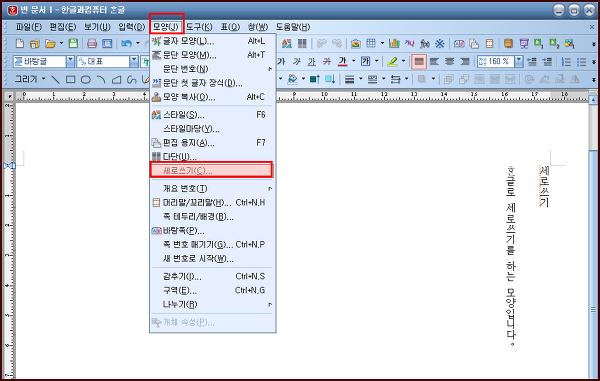The image size is (600, 381).
Task: Click the fill color paint bucket icon
Action: tap(292, 79)
